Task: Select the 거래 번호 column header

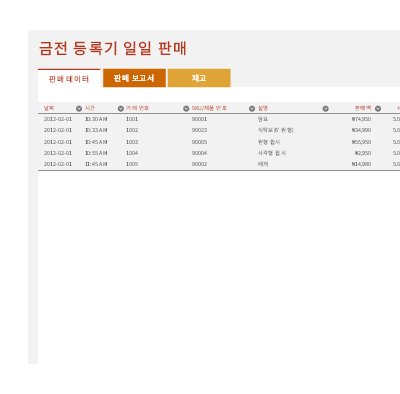Action: 137,108
